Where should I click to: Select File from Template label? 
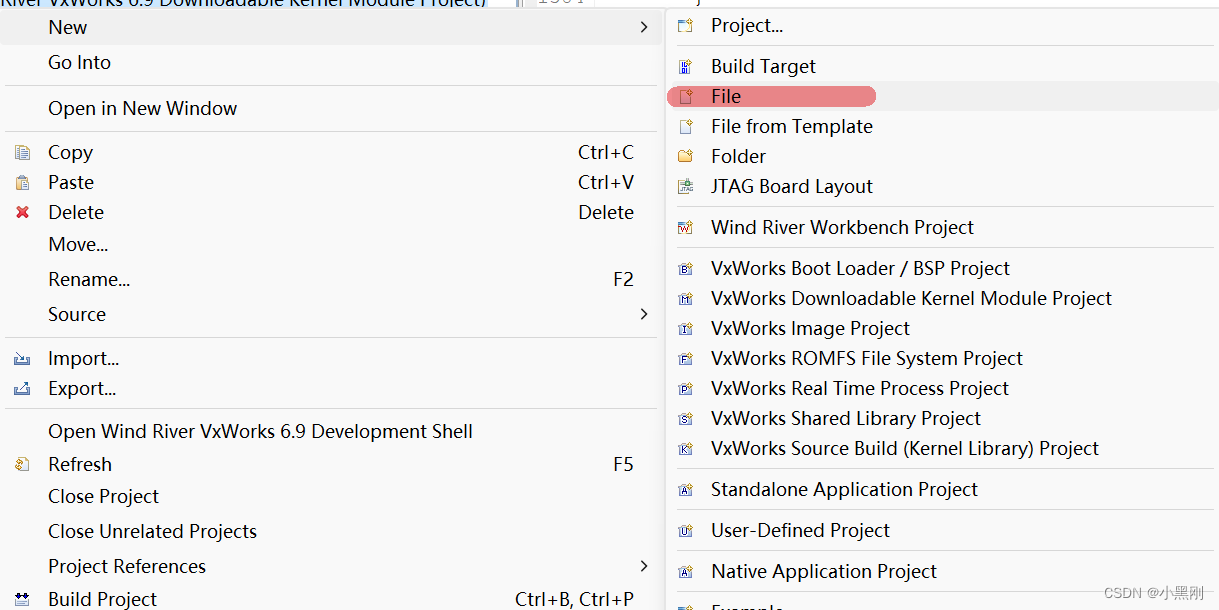click(x=792, y=126)
